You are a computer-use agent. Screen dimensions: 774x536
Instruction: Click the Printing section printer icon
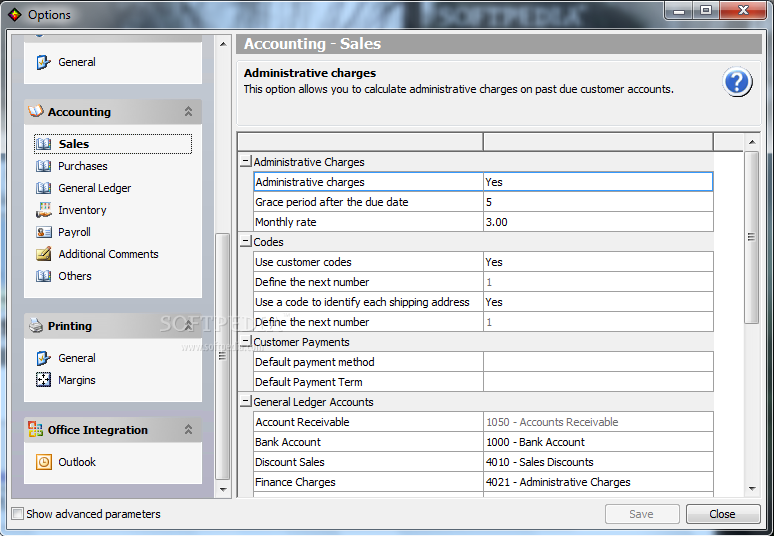(x=36, y=325)
